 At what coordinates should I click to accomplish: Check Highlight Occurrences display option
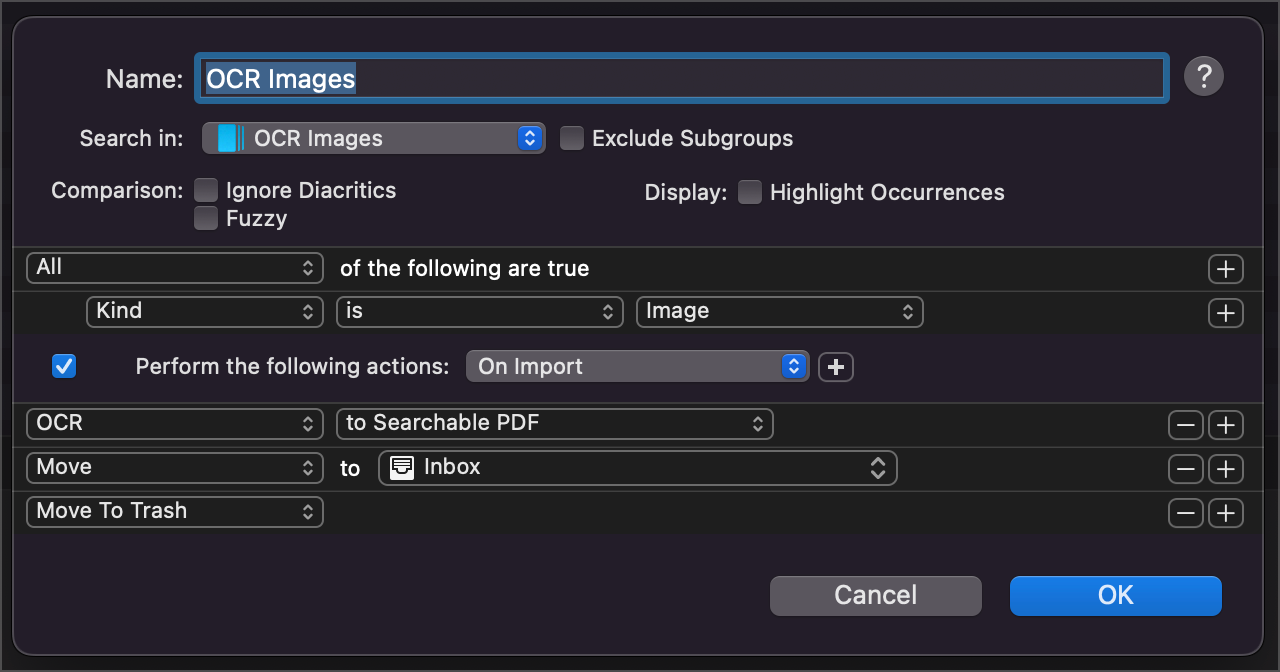(750, 192)
